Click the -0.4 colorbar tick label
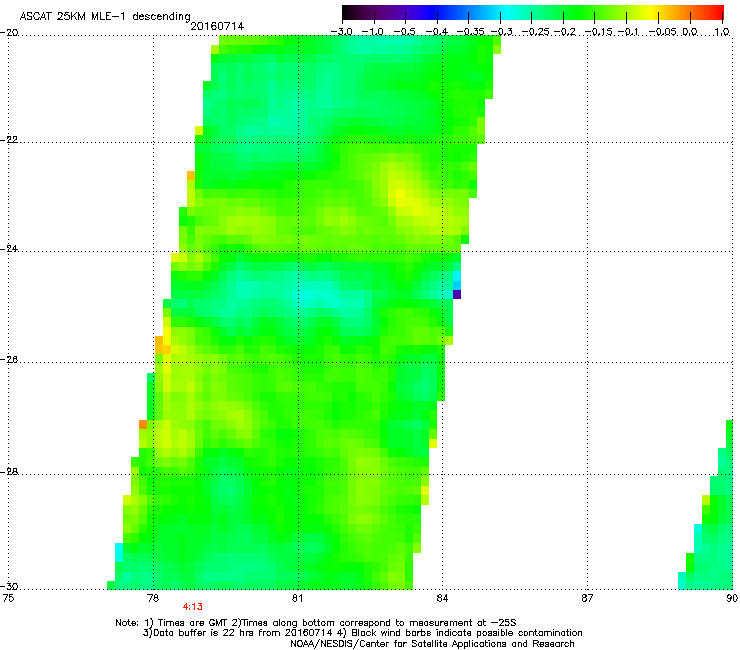The height and width of the screenshot is (650, 740). 437,32
